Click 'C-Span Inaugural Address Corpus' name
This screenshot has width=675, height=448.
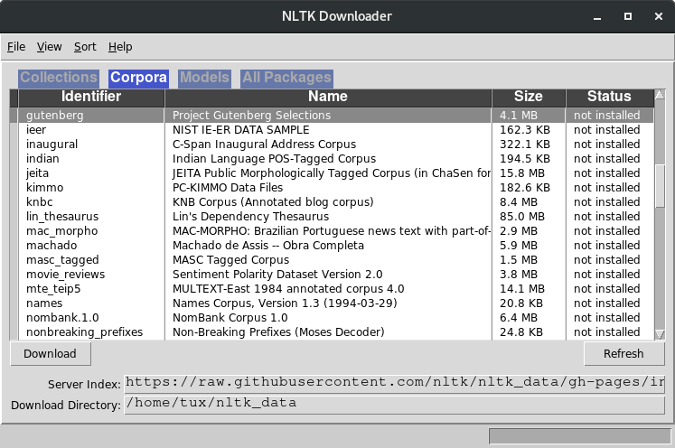click(264, 144)
